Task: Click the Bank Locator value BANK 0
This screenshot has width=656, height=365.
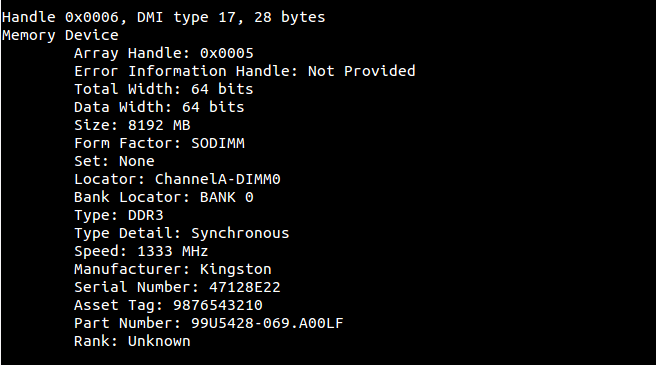Action: 226,197
